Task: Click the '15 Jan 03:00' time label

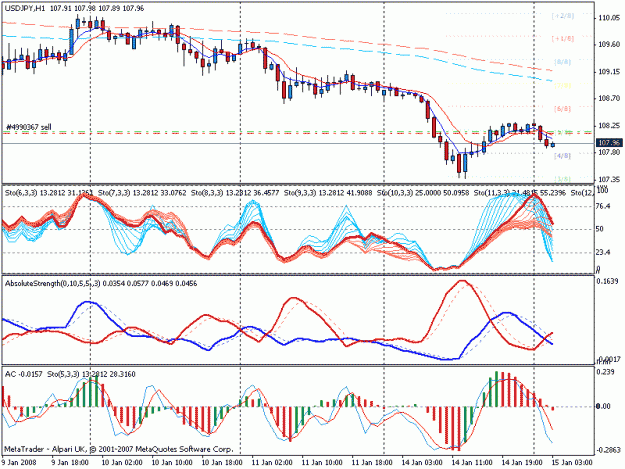Action: coord(572,462)
